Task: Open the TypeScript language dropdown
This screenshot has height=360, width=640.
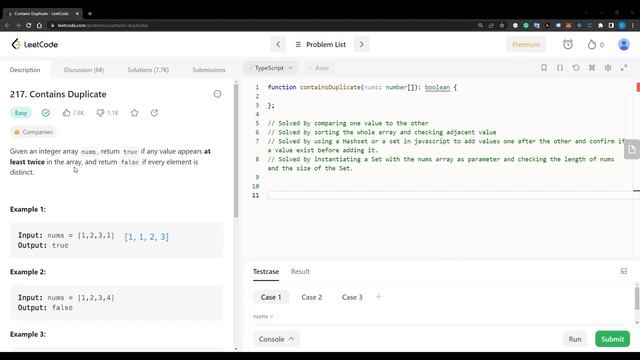Action: 271,68
